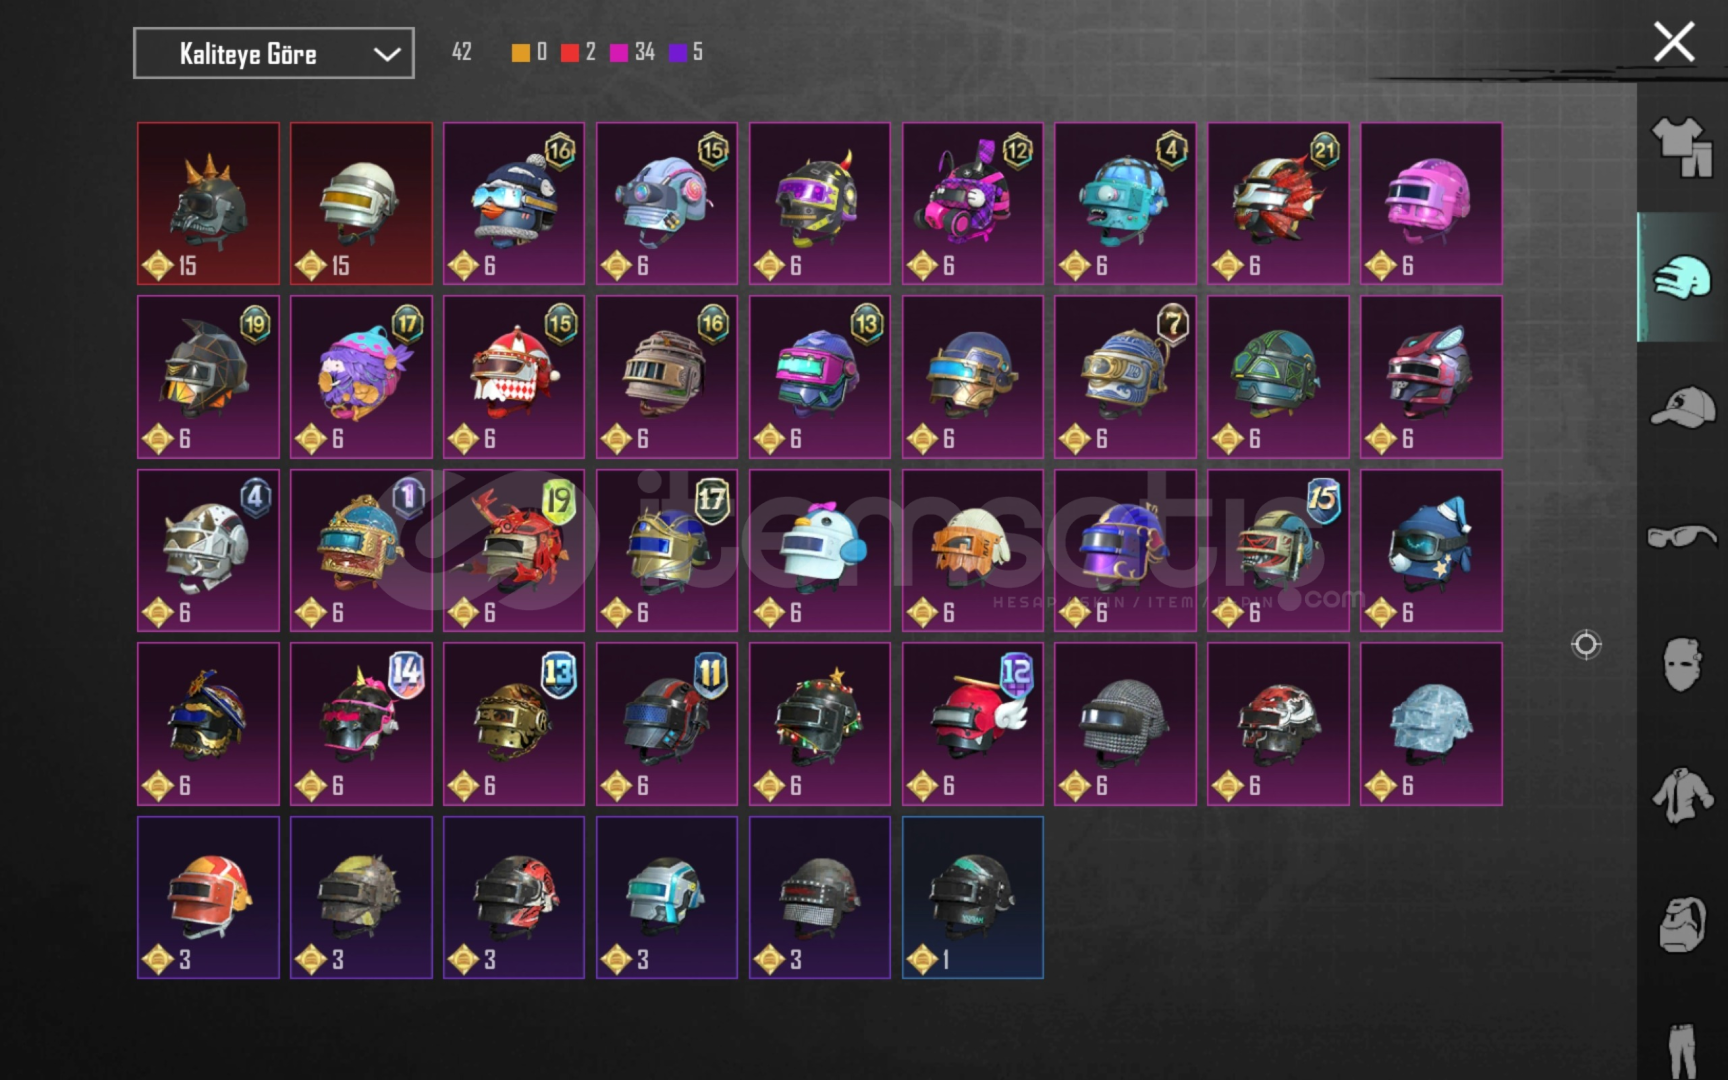The width and height of the screenshot is (1728, 1080).
Task: Click the dropdown chevron arrow
Action: point(387,54)
